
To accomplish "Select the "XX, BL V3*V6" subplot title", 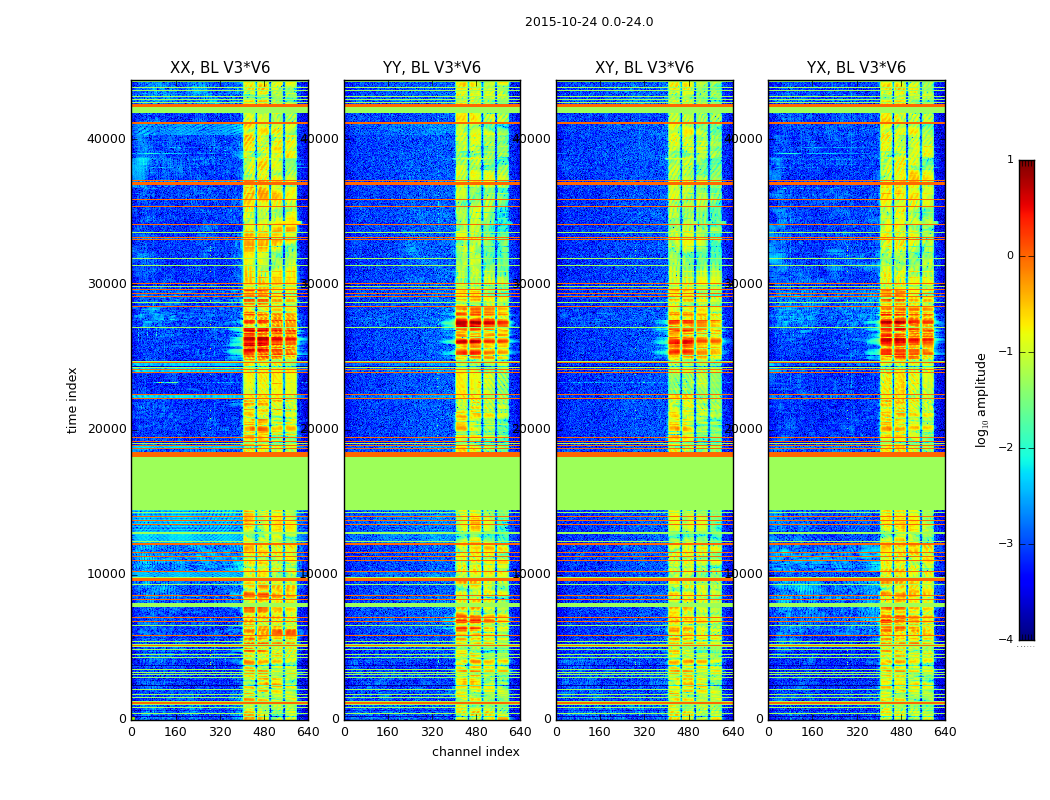I will (220, 68).
